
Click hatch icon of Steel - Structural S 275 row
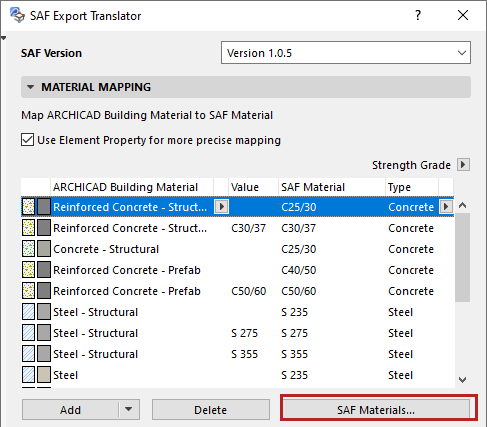tap(28, 333)
